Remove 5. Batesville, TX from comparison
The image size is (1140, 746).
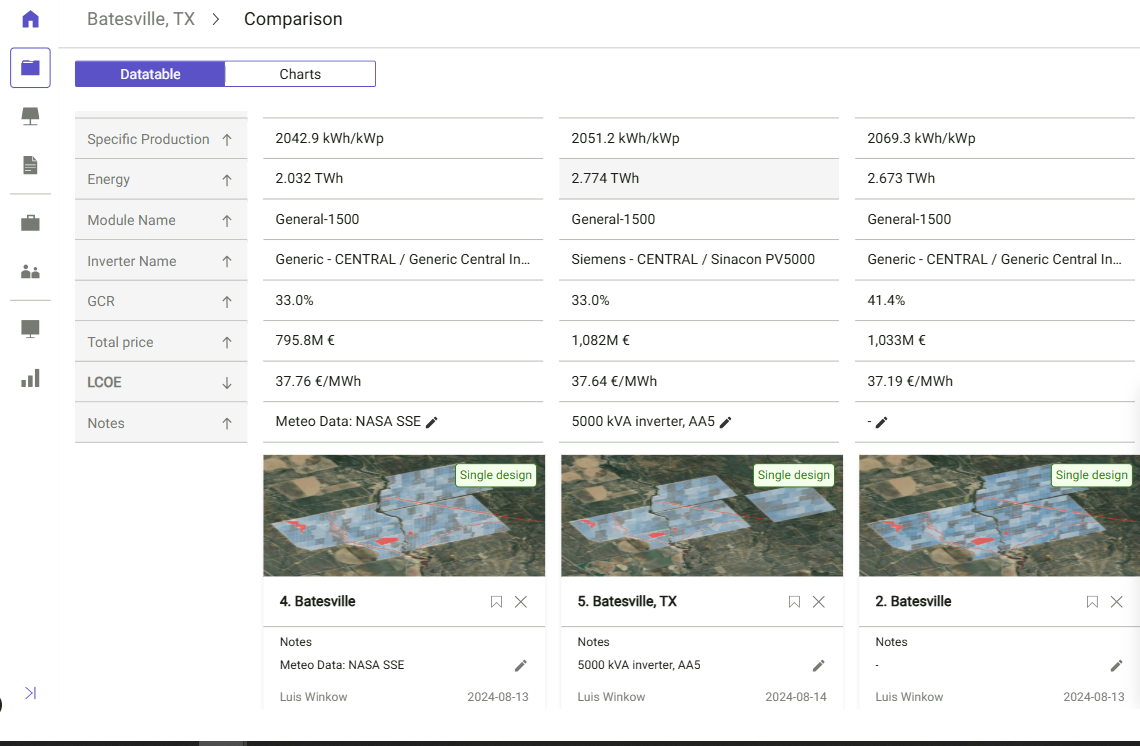tap(819, 602)
